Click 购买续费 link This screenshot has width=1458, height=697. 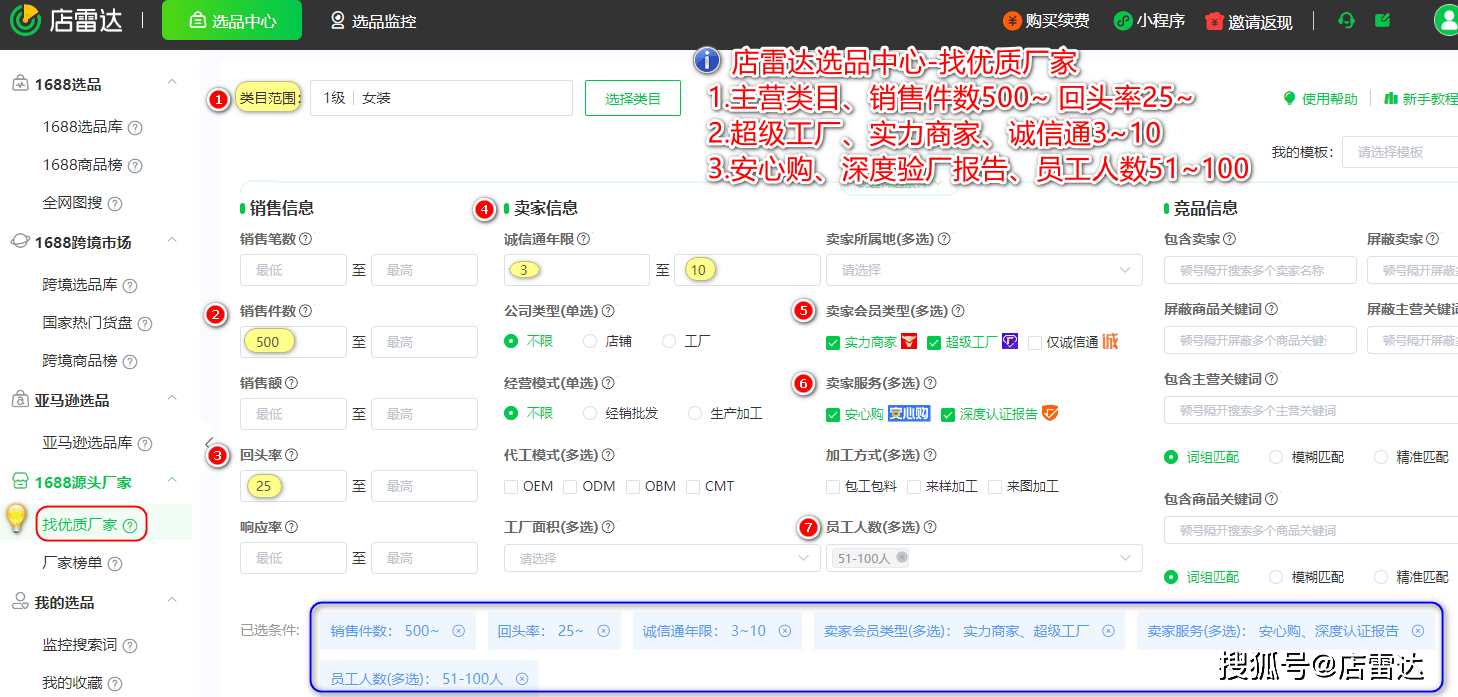(x=1047, y=20)
